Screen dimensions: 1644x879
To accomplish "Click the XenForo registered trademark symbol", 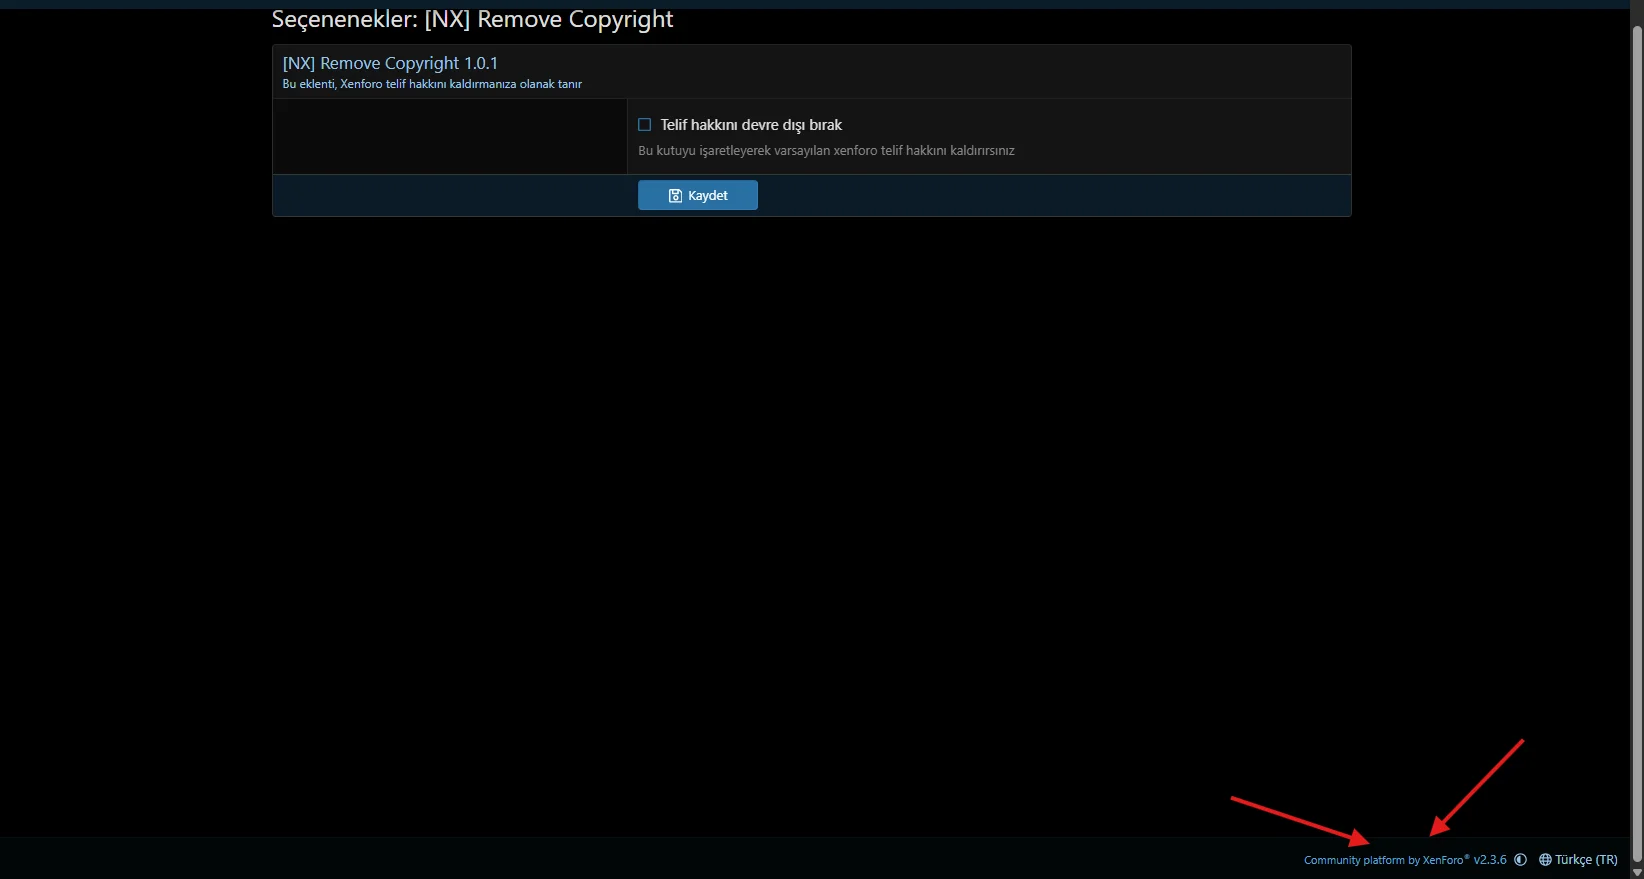I will tap(1467, 856).
